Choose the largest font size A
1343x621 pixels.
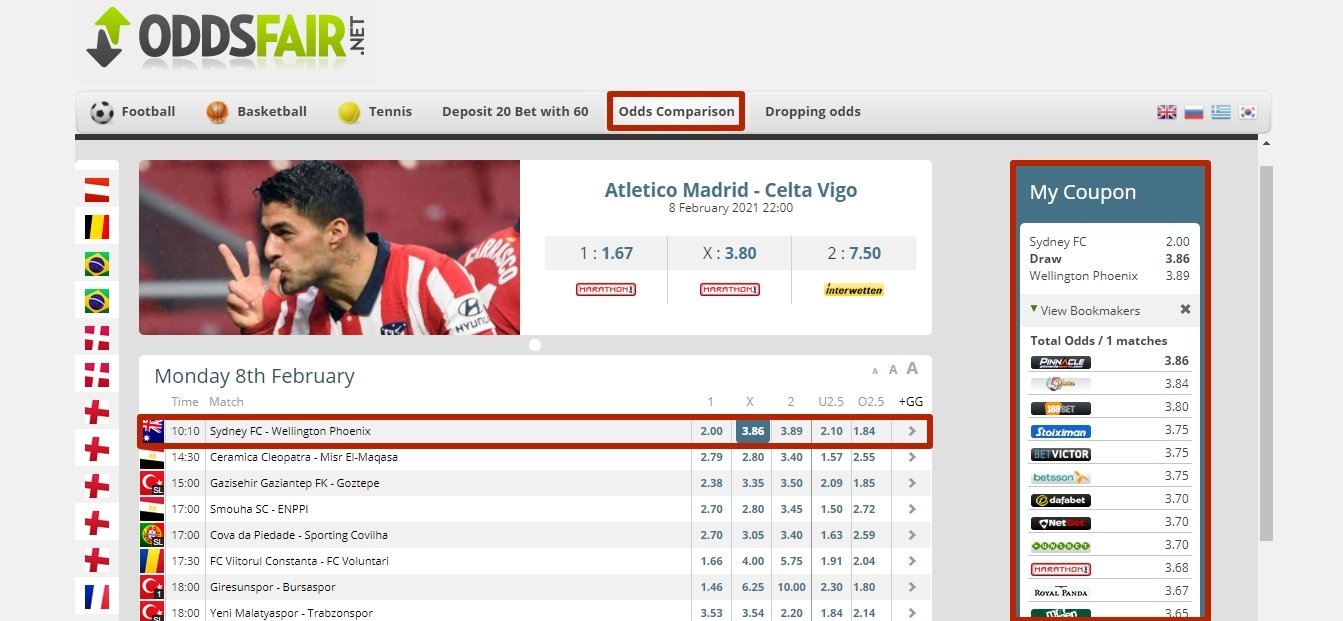911,369
